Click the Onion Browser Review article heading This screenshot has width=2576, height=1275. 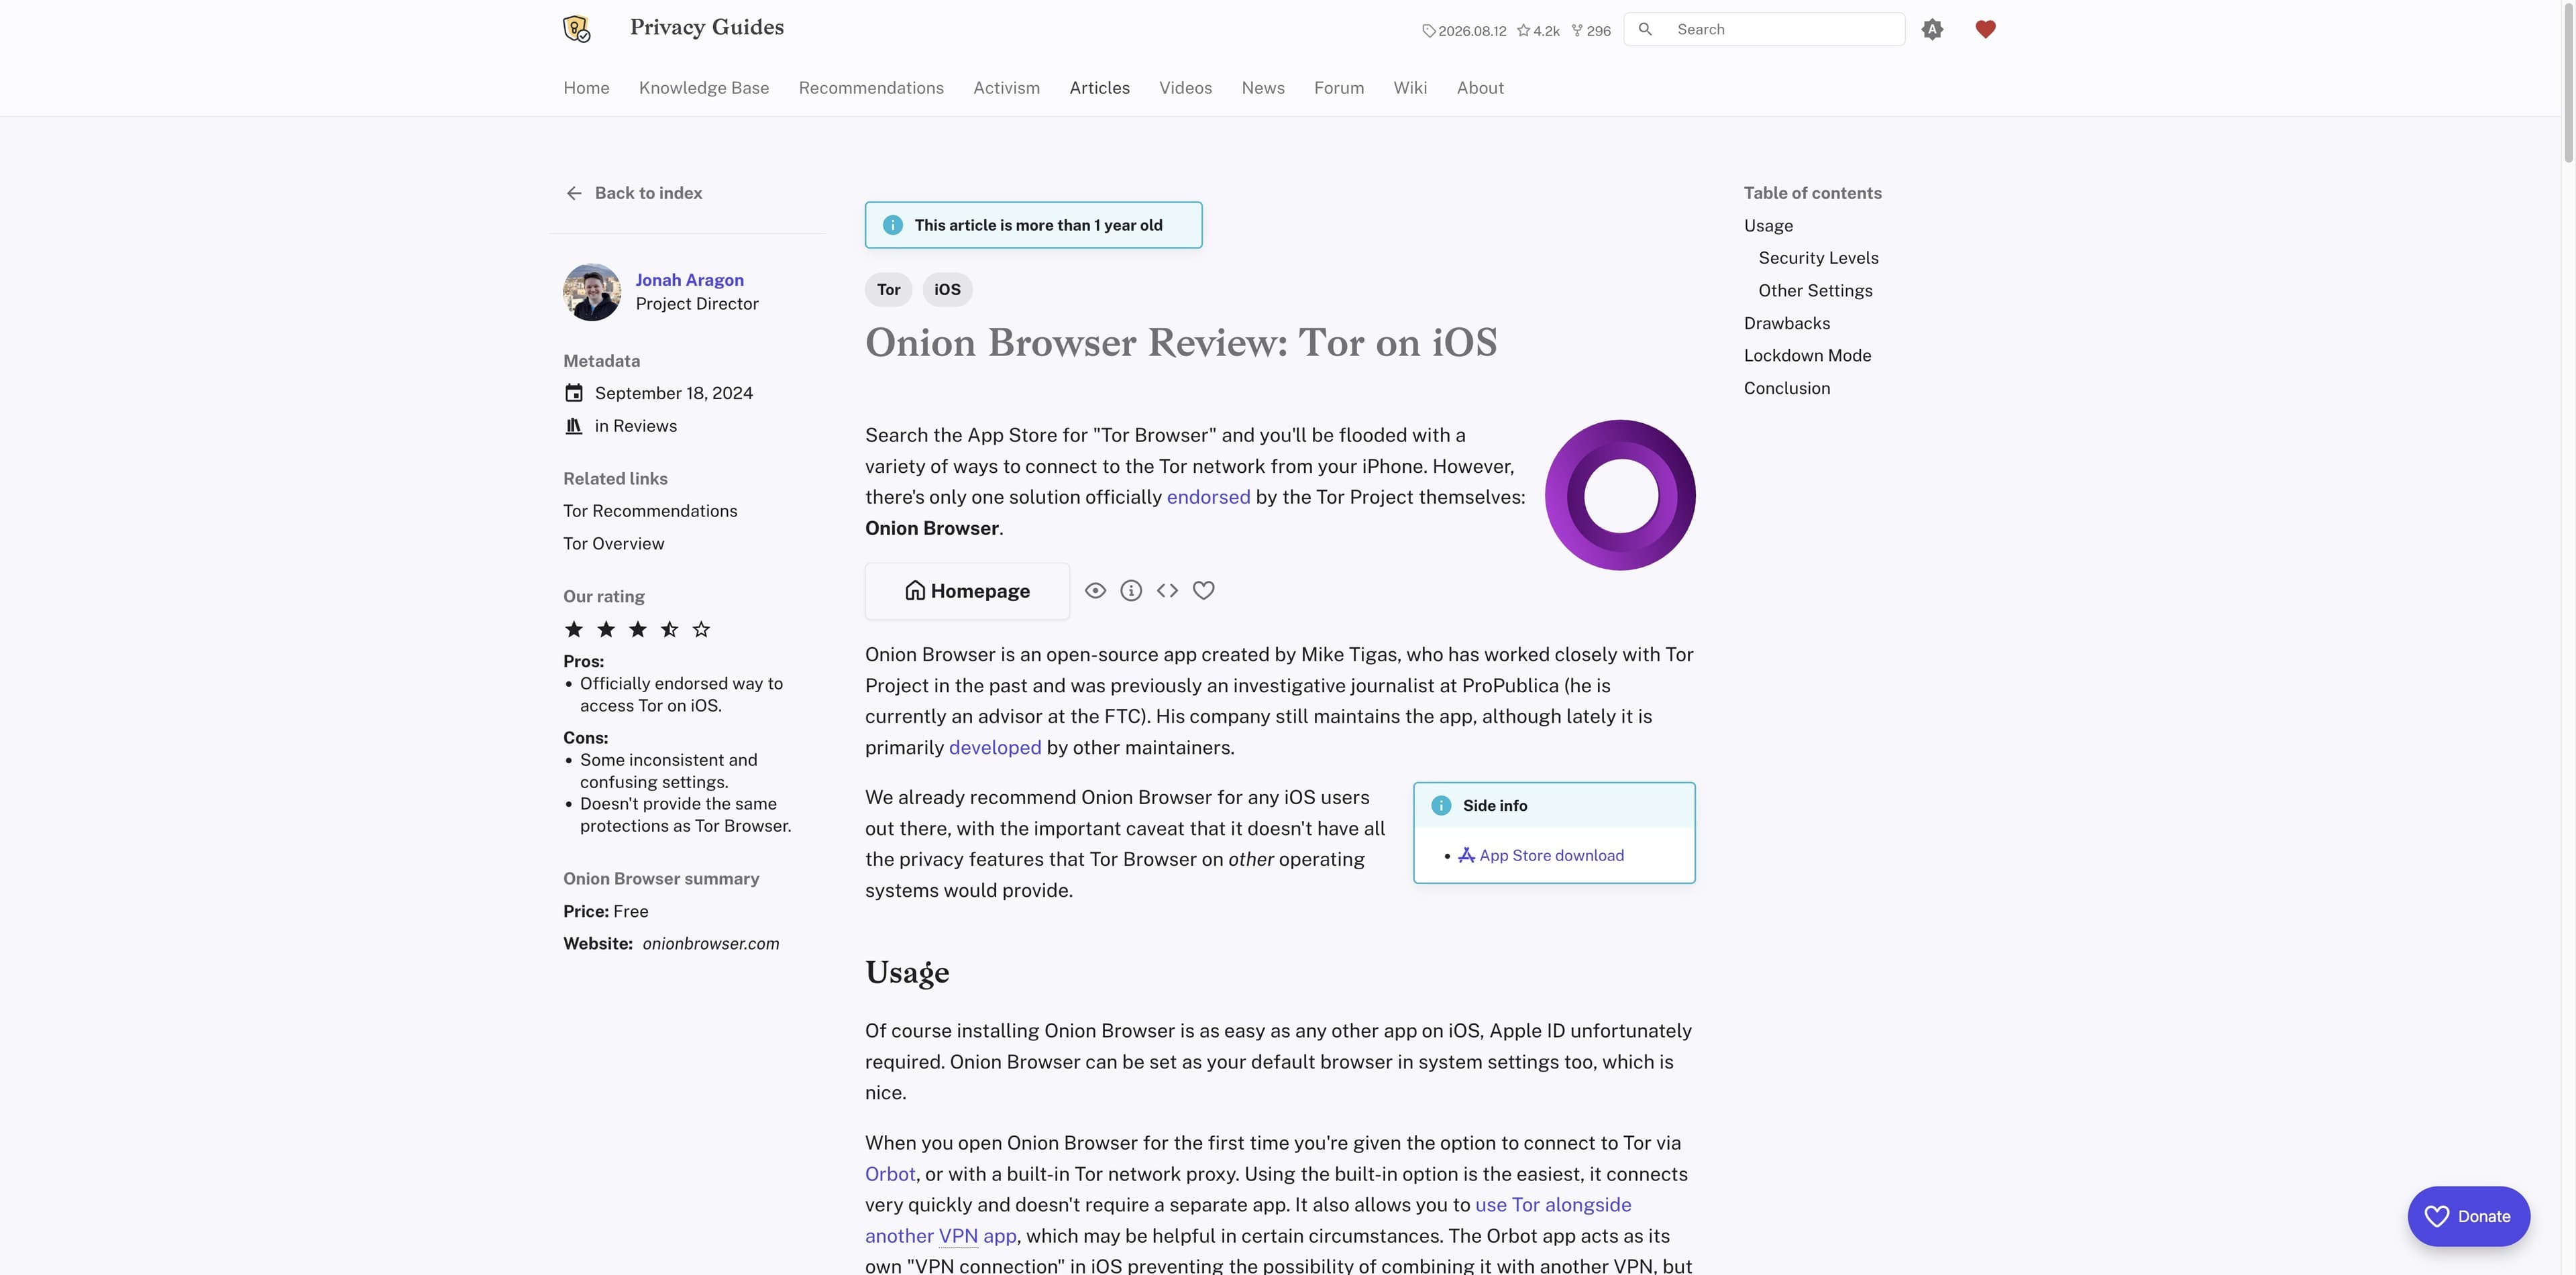[x=1181, y=343]
